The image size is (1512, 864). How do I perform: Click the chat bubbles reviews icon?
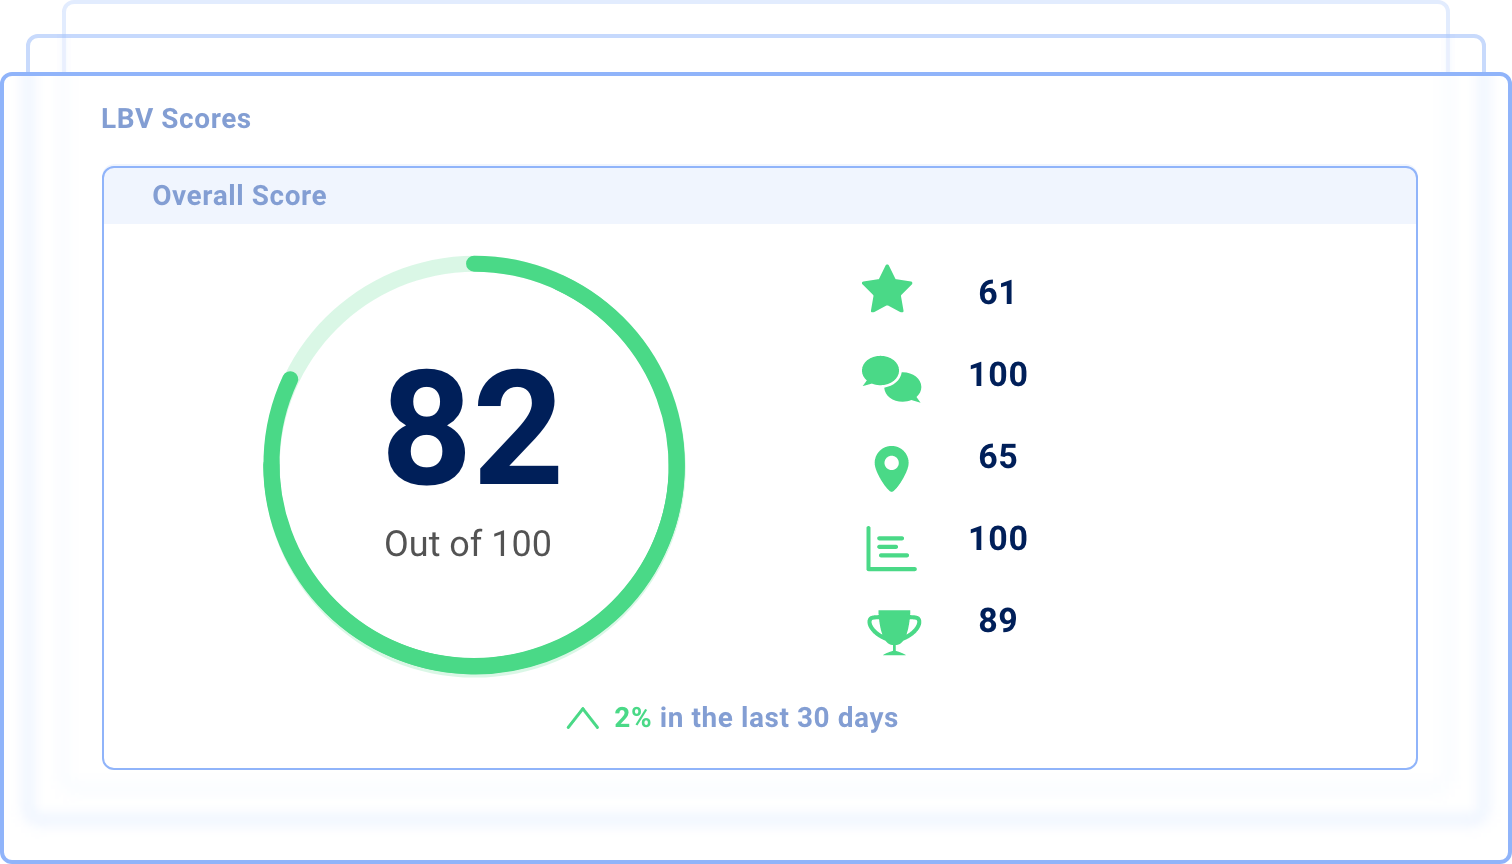[x=891, y=379]
